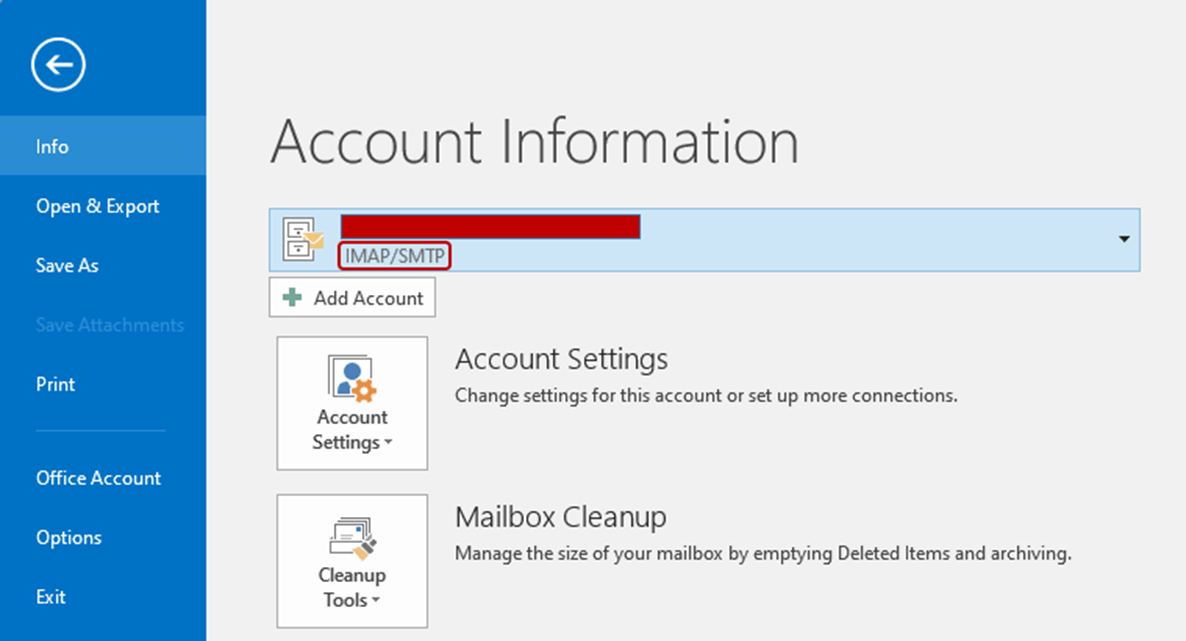1186x641 pixels.
Task: Select the email account profile icon
Action: click(x=300, y=239)
